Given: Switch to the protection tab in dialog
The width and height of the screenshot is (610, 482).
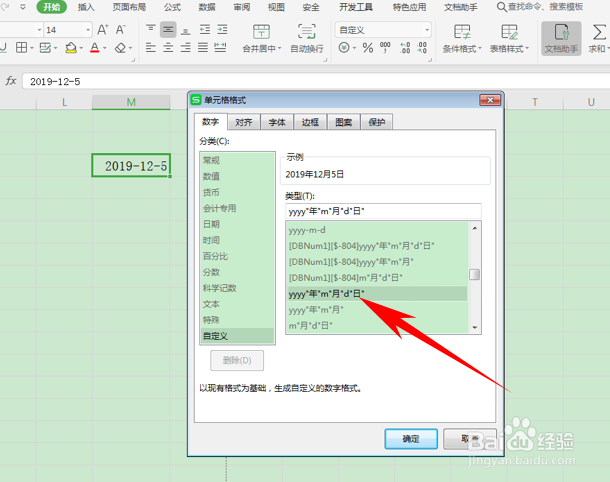Looking at the screenshot, I should 377,122.
